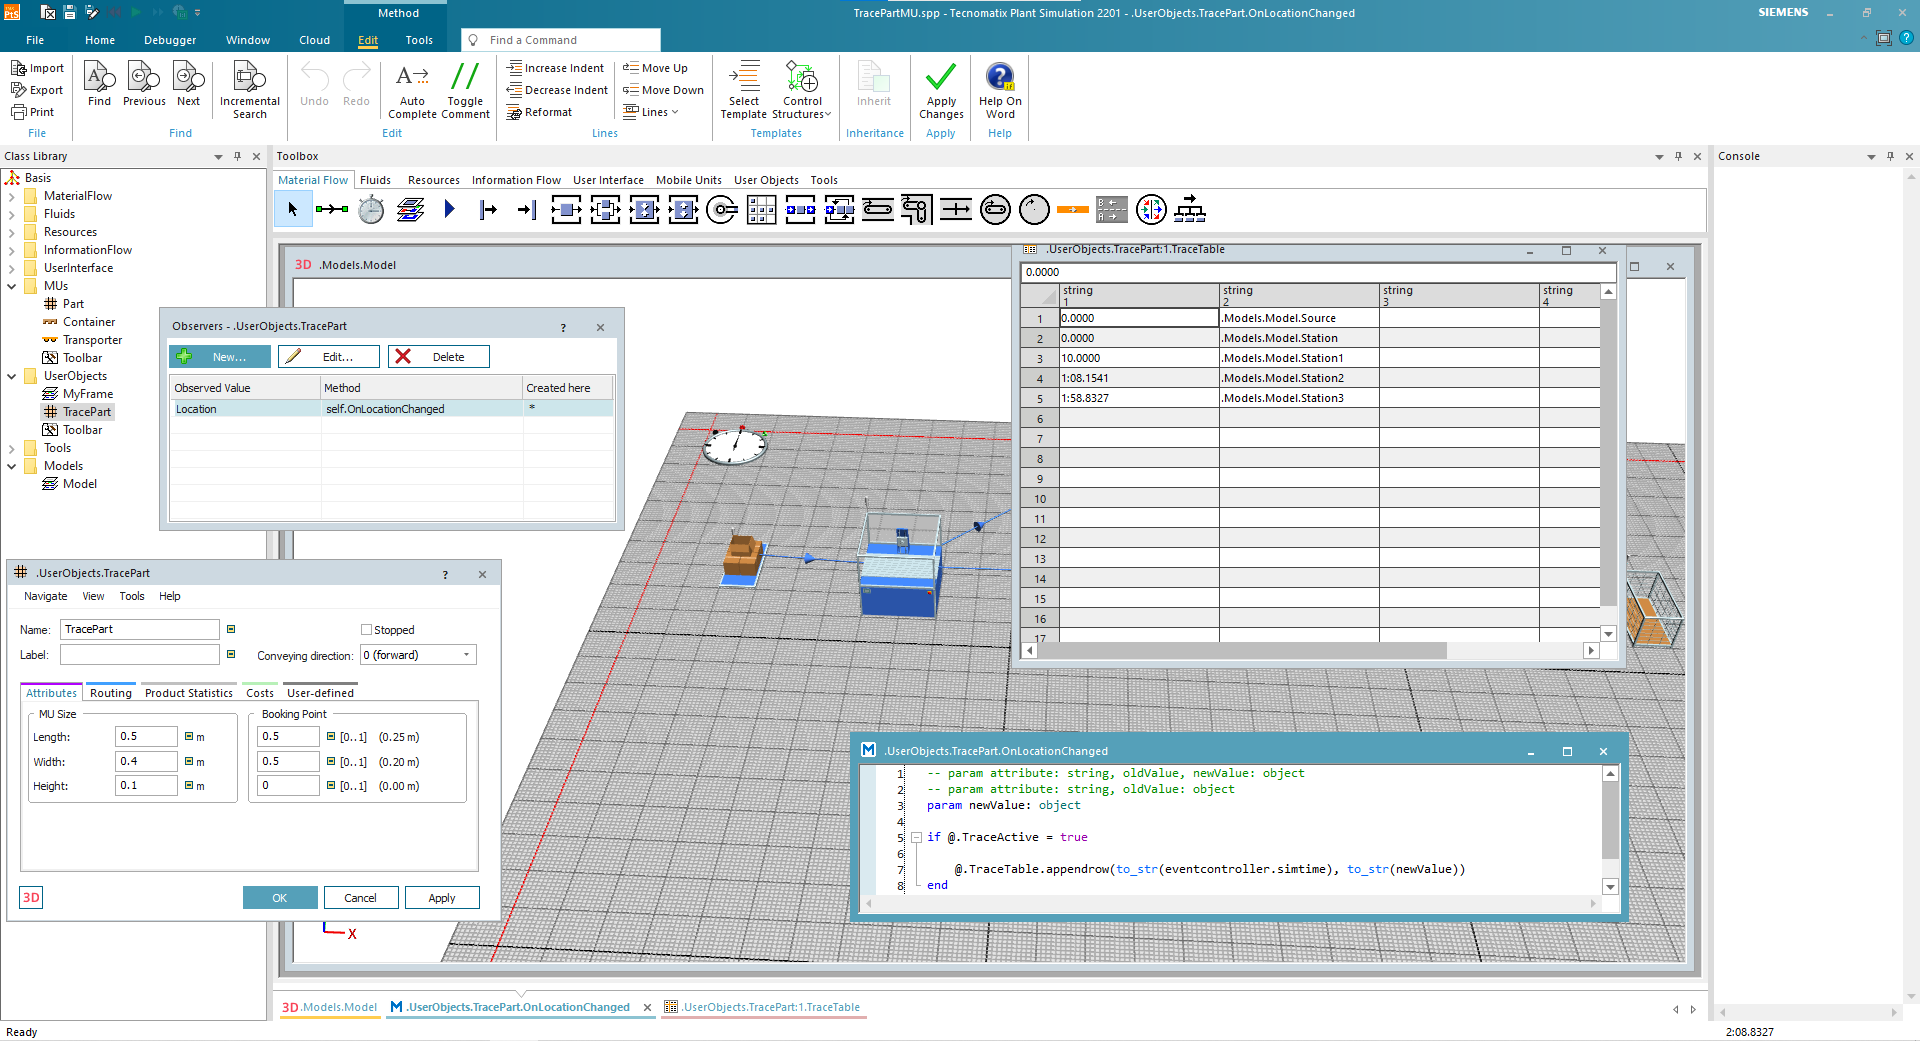The height and width of the screenshot is (1041, 1920).
Task: Open the Navigate menu in TracePart dialog
Action: pos(46,596)
